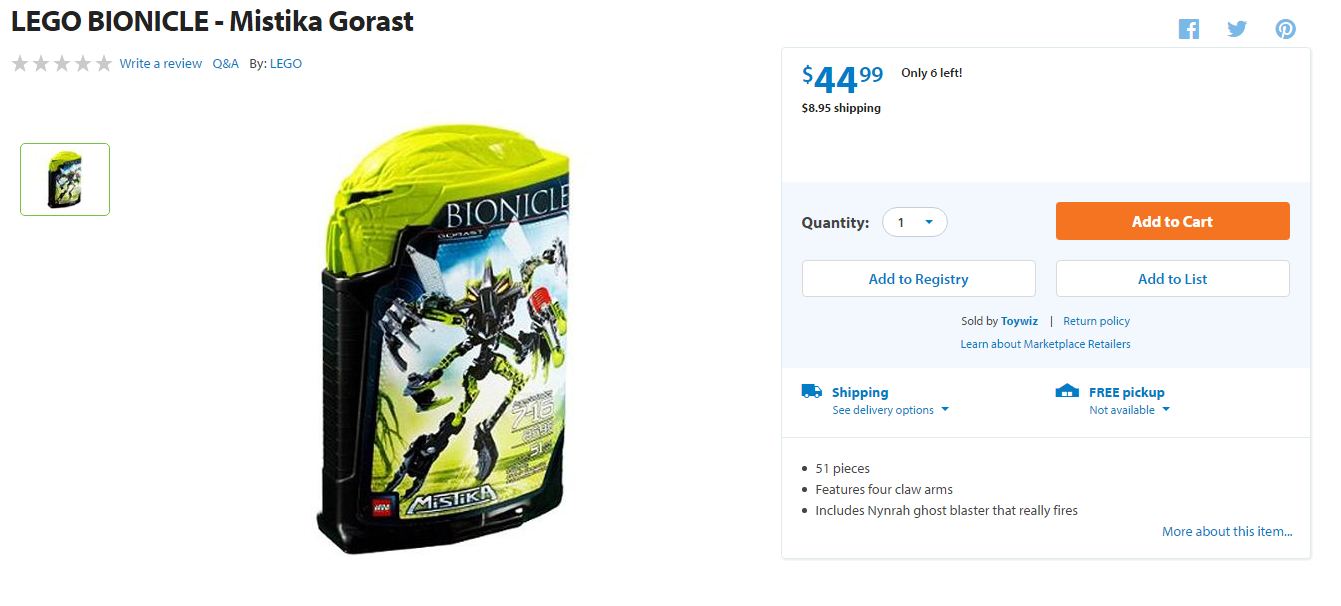The width and height of the screenshot is (1341, 606).
Task: Expand See delivery options
Action: (x=890, y=410)
